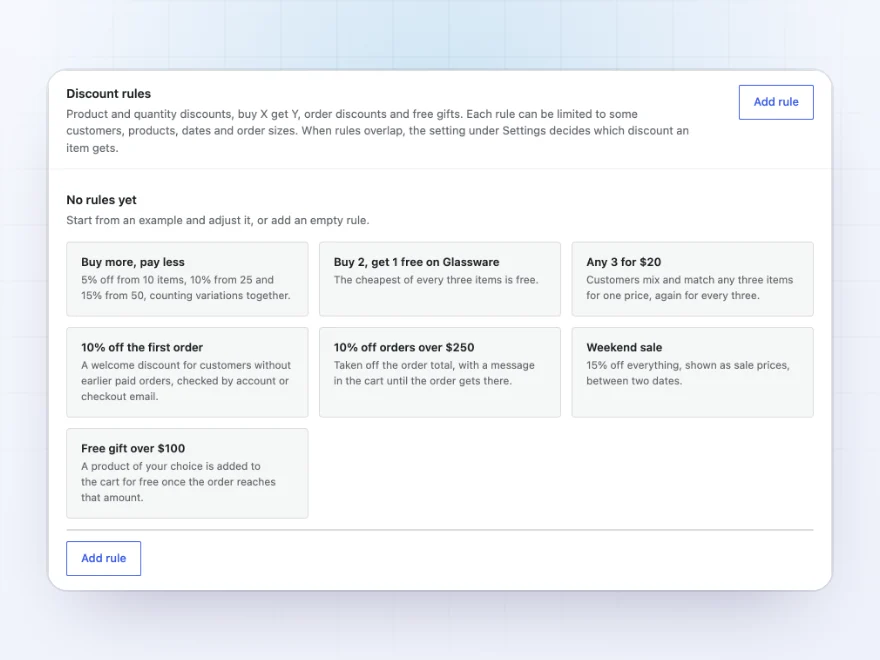
Task: Click the No rules yet heading
Action: [101, 200]
